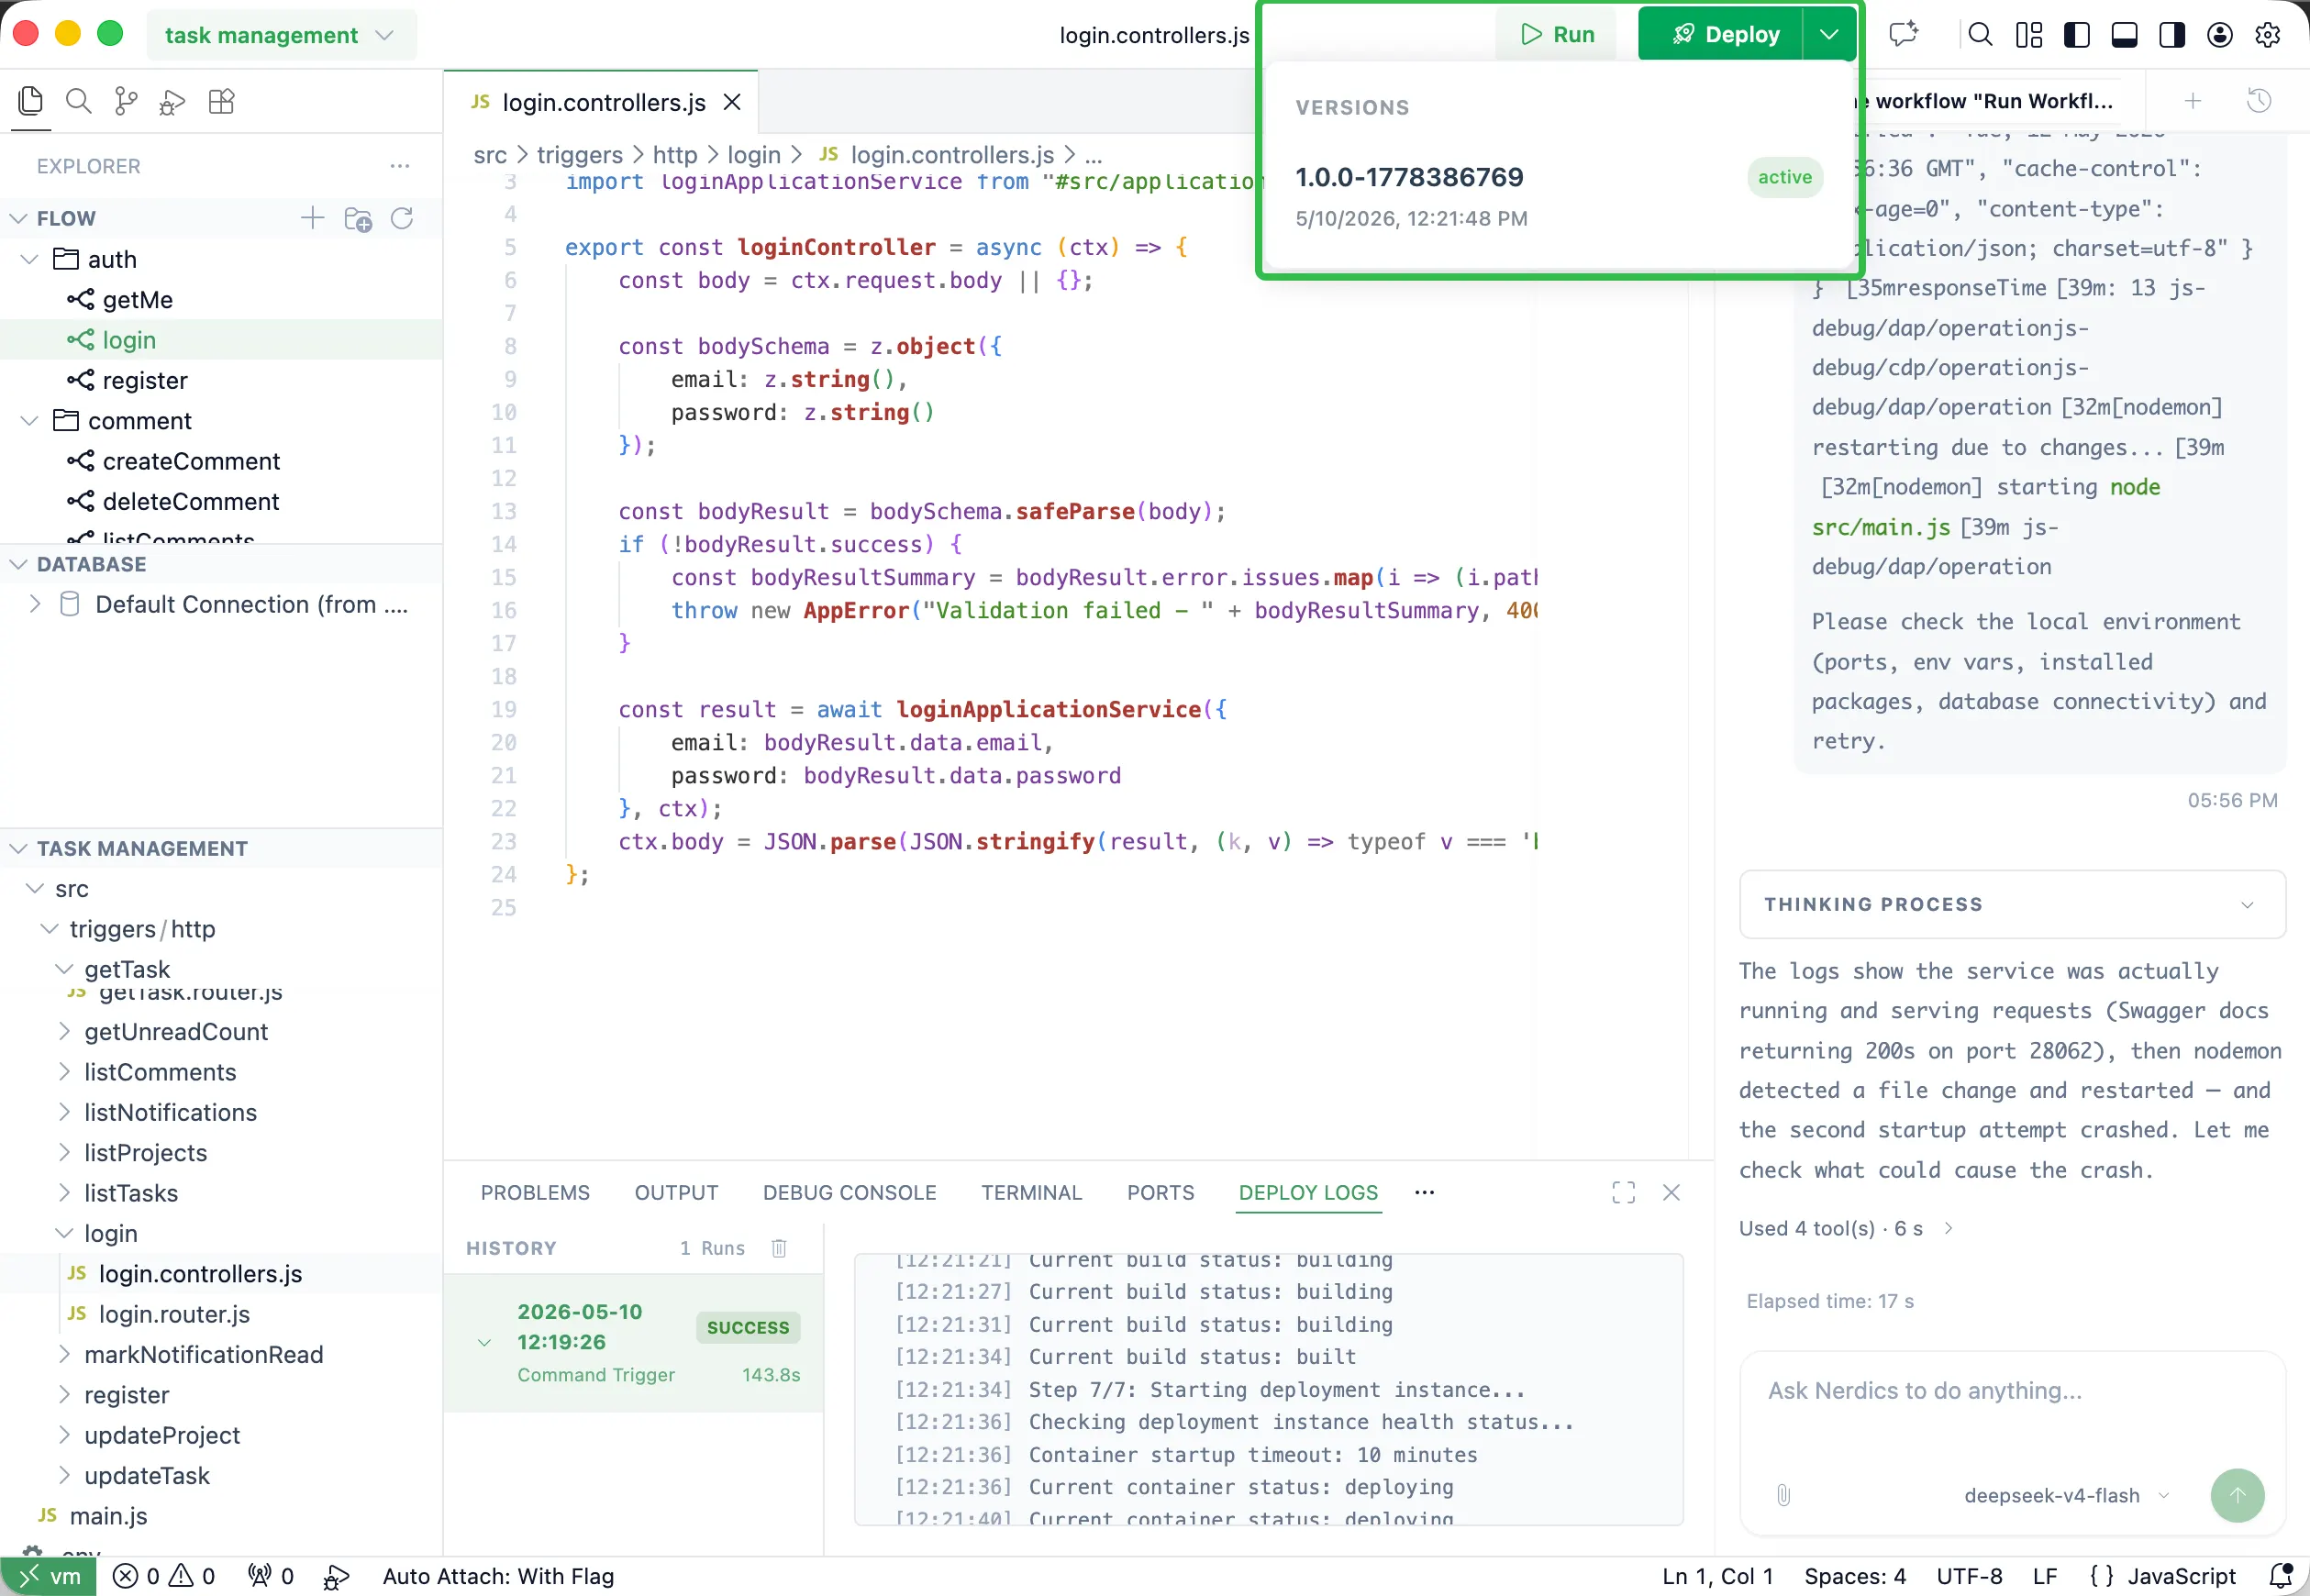Expand Default Connection database entry
The height and width of the screenshot is (1596, 2310).
pos(35,604)
